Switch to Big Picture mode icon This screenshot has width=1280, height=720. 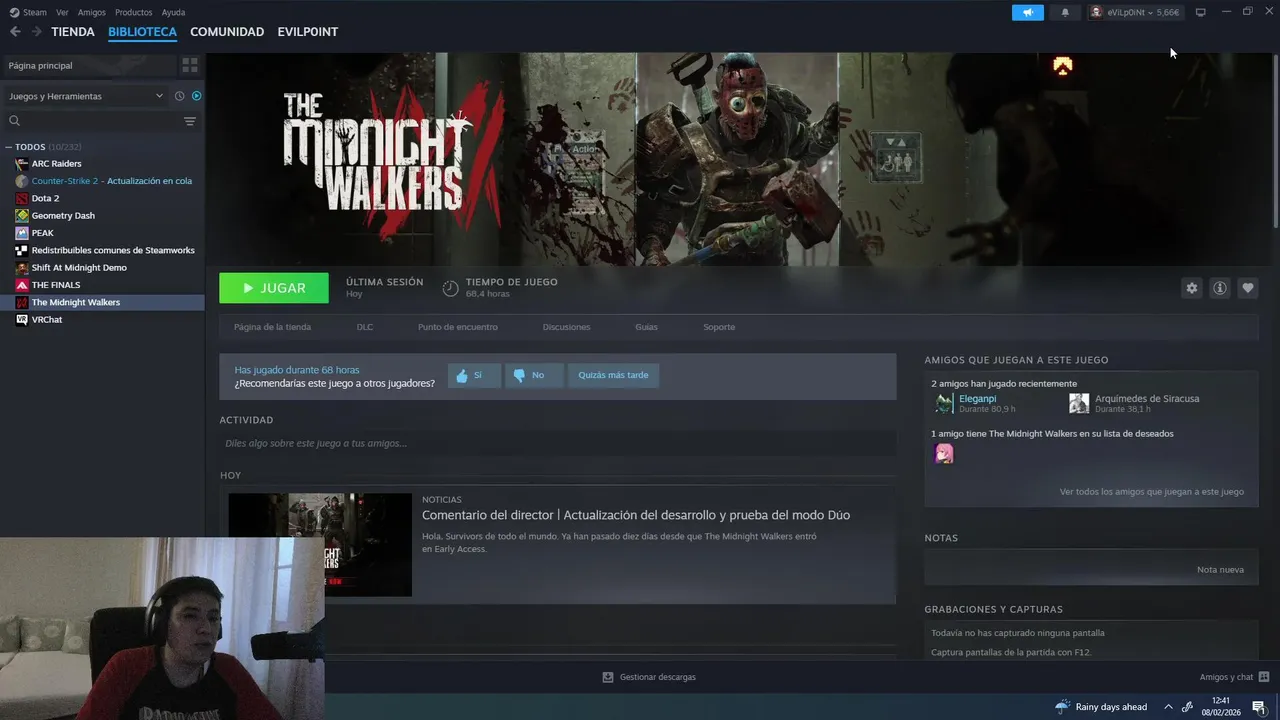tap(1201, 12)
